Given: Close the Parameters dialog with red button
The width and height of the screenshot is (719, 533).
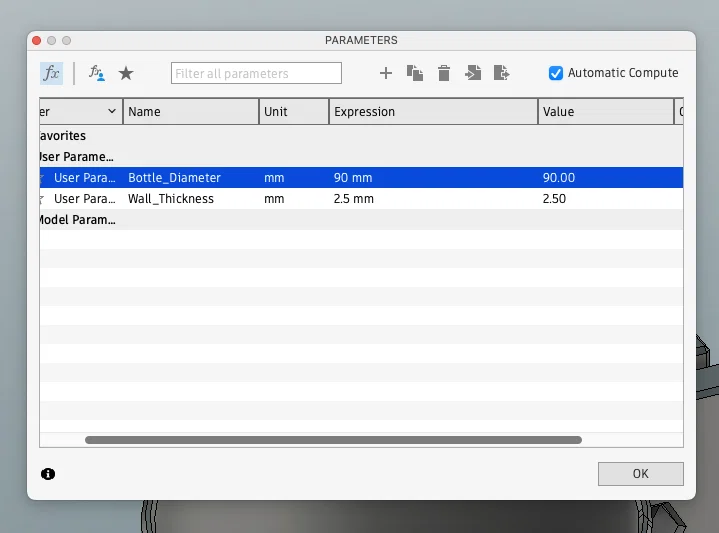Looking at the screenshot, I should tap(37, 40).
